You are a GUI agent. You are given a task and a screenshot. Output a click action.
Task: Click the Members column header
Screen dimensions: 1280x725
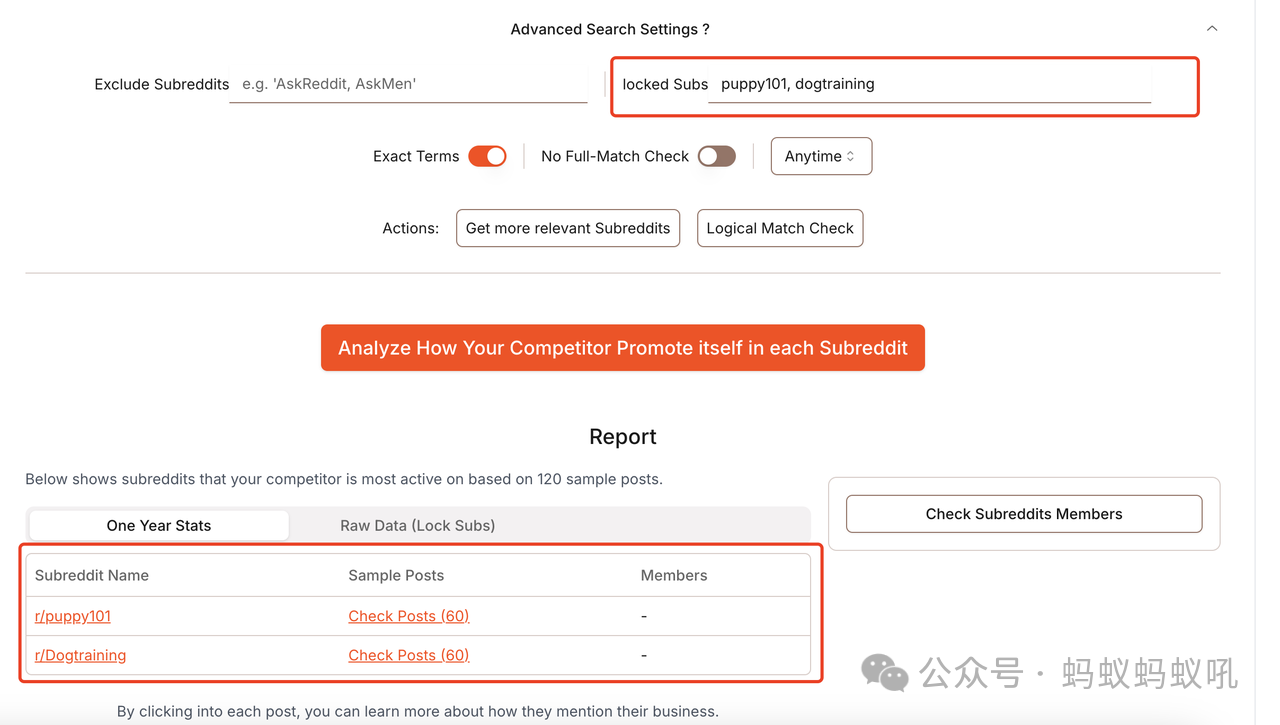(674, 575)
